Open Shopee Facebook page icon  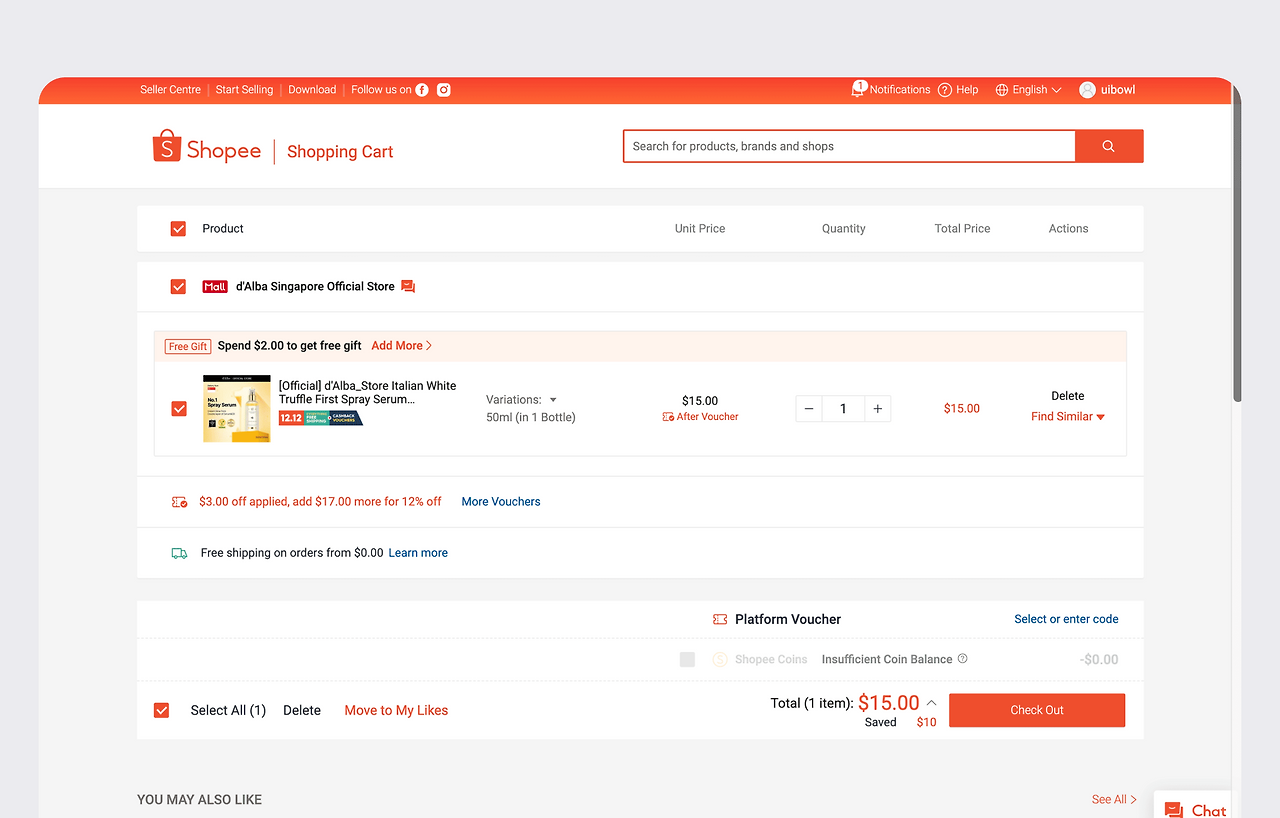[x=422, y=90]
